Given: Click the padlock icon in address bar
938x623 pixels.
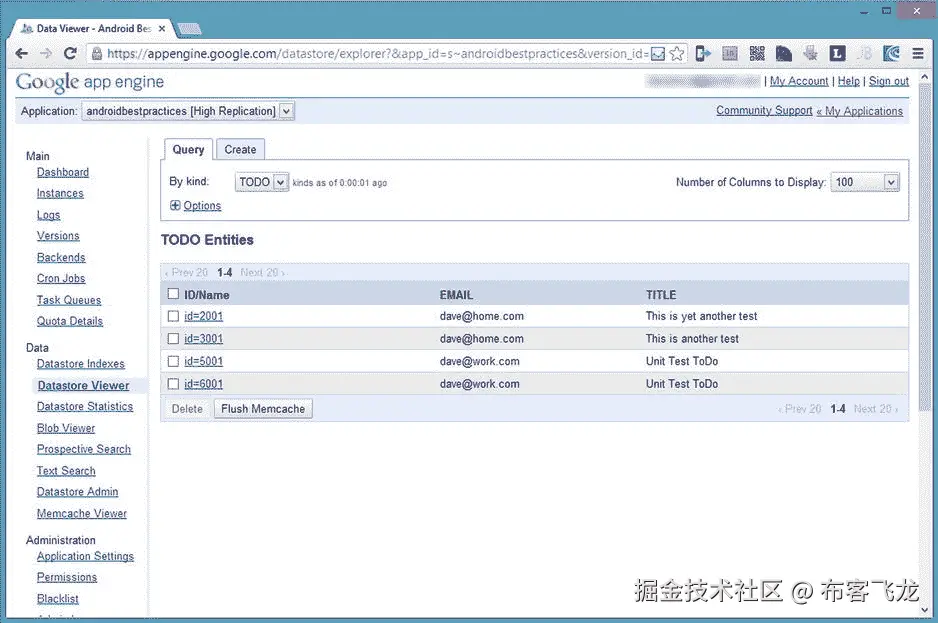Looking at the screenshot, I should (96, 54).
